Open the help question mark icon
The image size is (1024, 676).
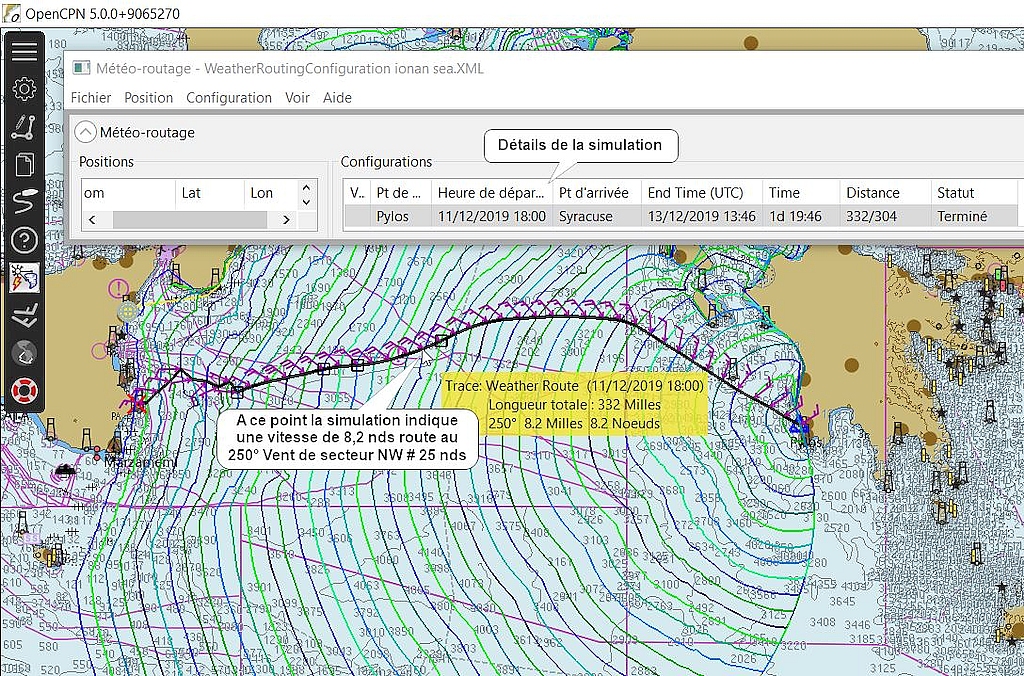pos(24,239)
